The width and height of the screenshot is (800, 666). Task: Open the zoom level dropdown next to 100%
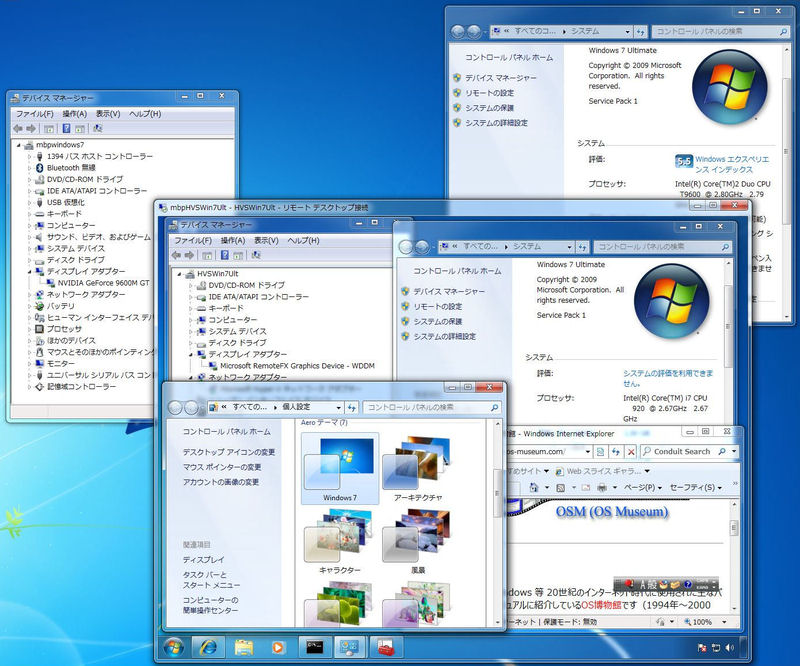[x=724, y=622]
